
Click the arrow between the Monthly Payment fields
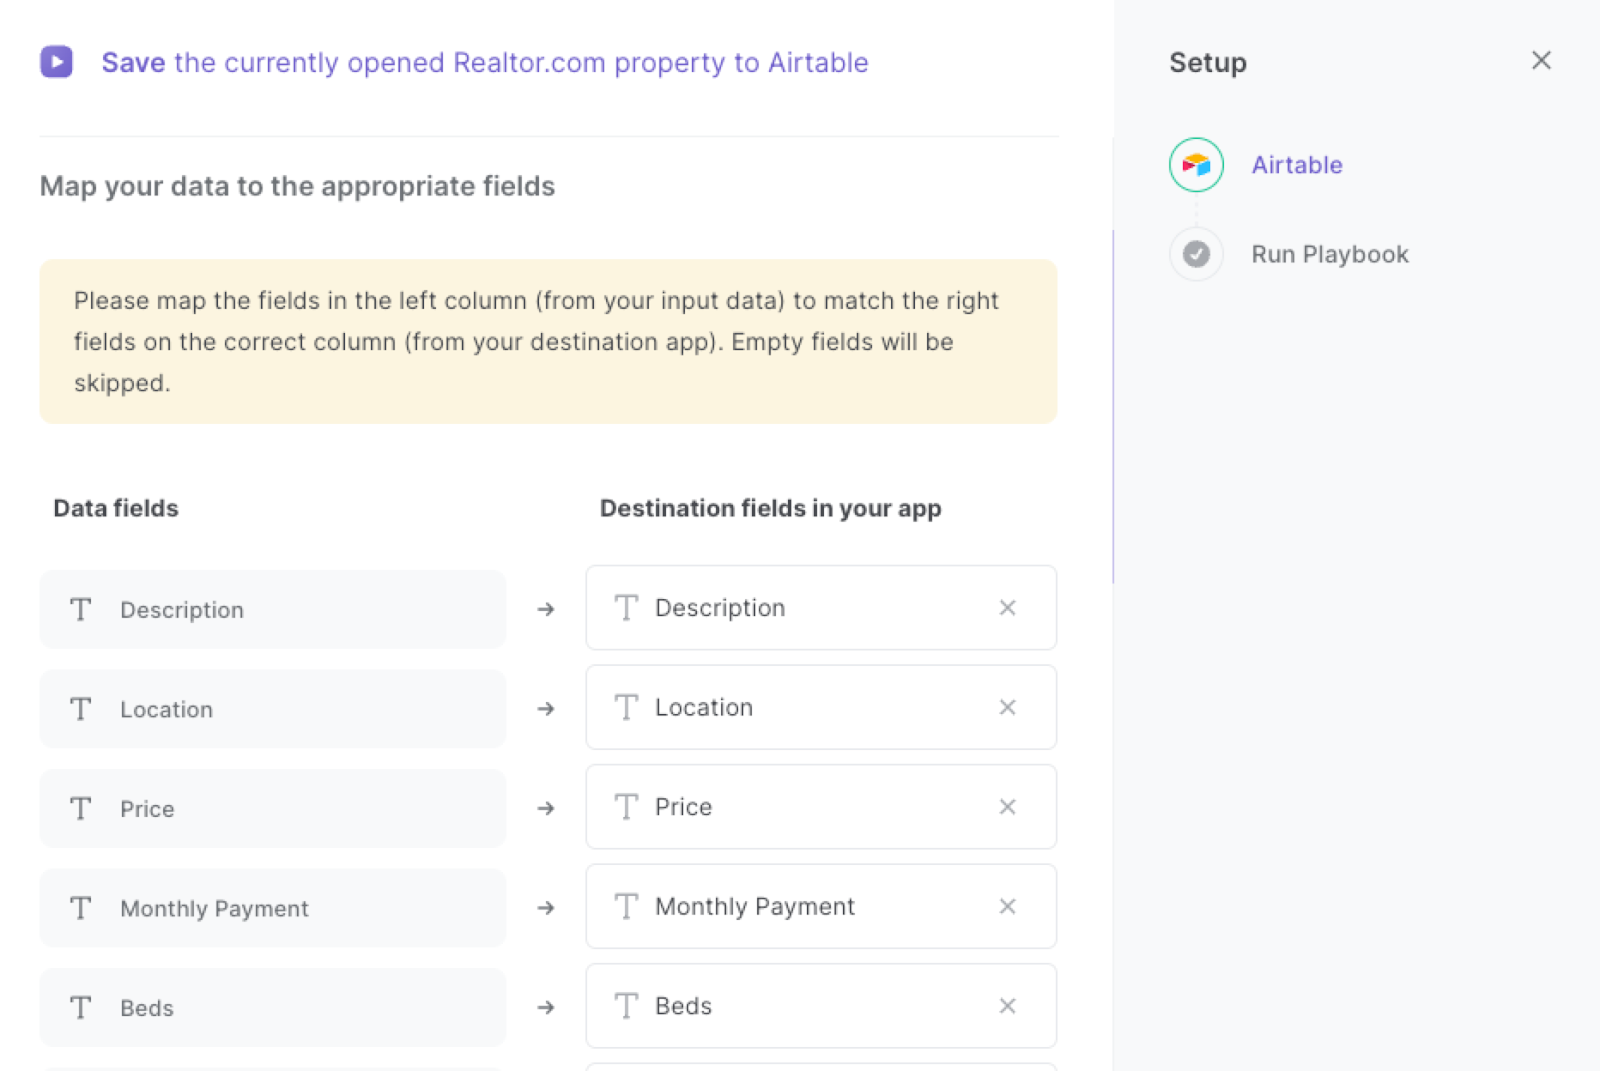[546, 908]
